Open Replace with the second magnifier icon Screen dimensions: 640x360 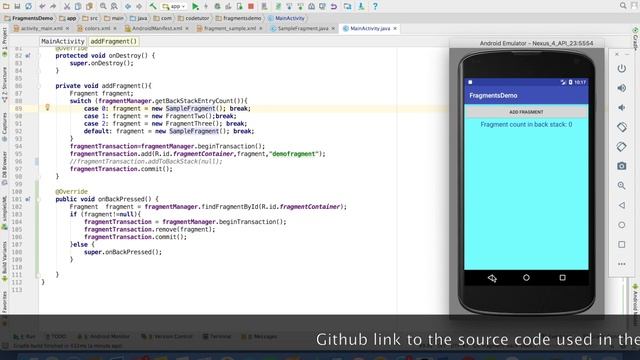click(x=114, y=6)
